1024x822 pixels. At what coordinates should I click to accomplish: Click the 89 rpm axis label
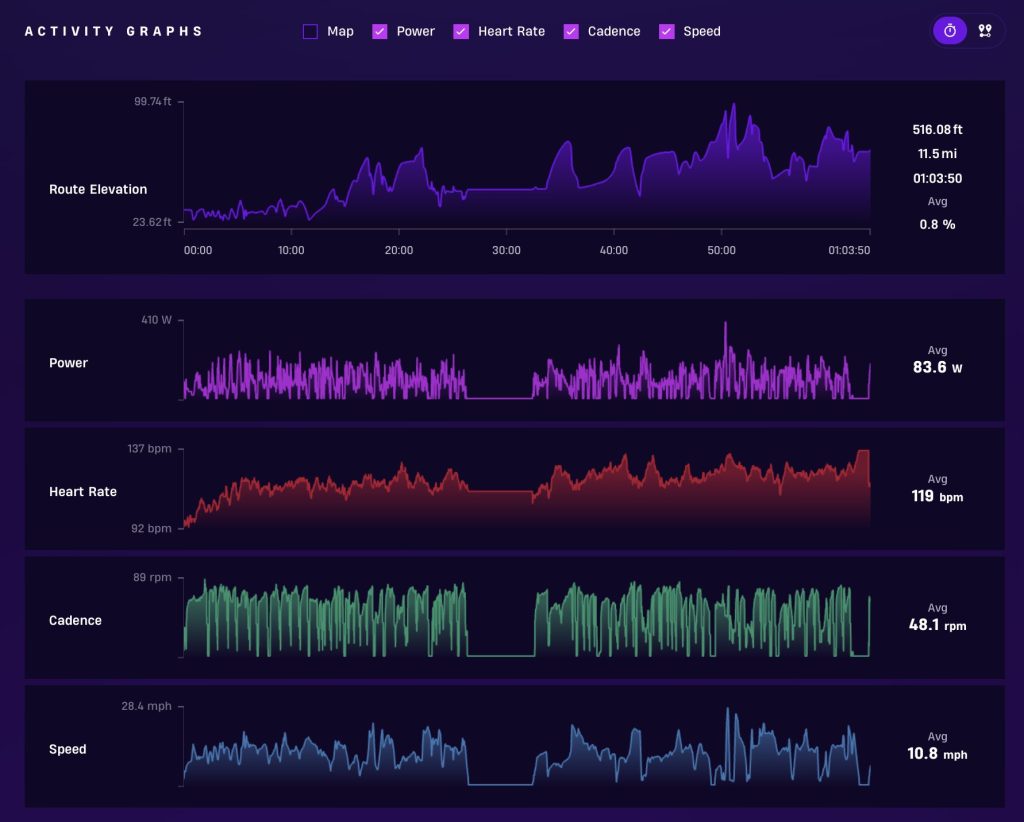coord(152,577)
